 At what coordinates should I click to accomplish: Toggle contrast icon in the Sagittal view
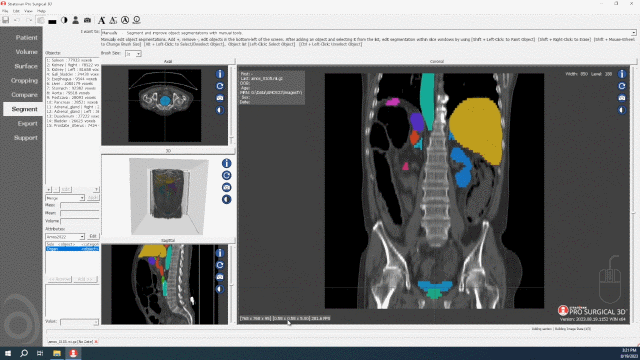pyautogui.click(x=220, y=289)
